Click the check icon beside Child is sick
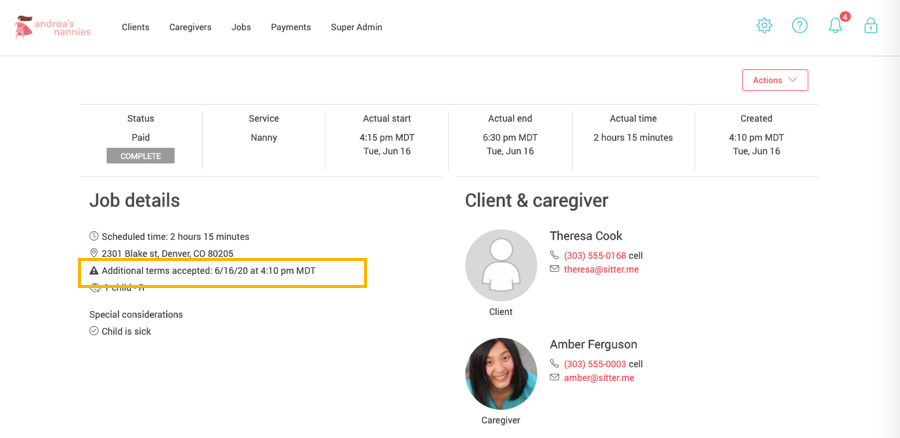Image resolution: width=900 pixels, height=438 pixels. [x=94, y=331]
